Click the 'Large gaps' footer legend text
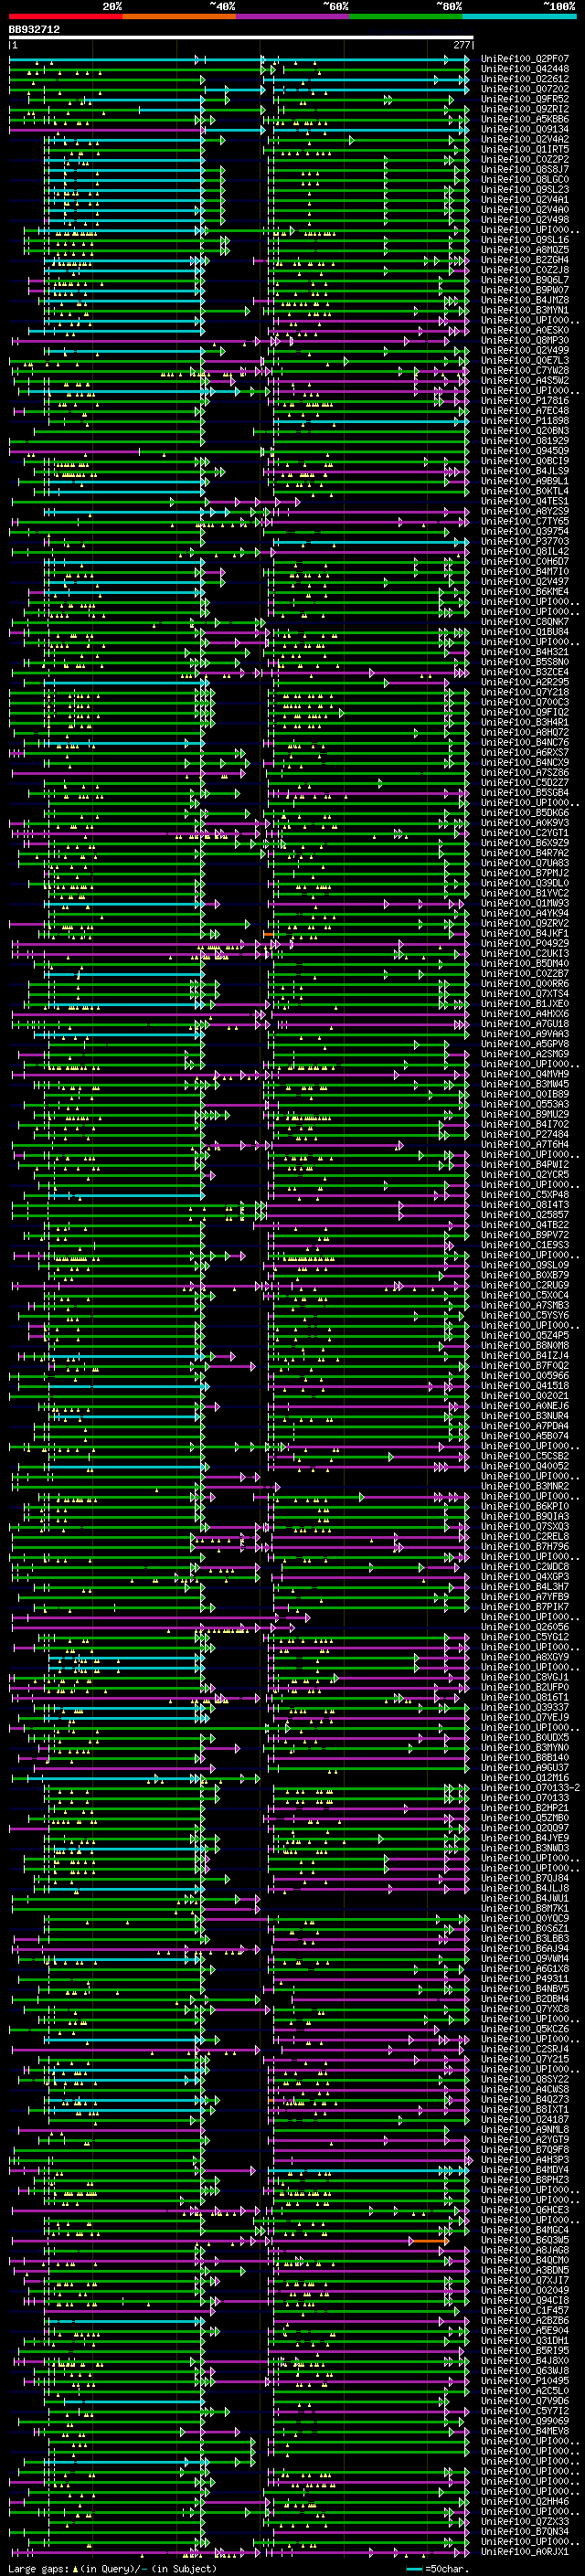Screen dimensions: 585x2576 point(39,2569)
